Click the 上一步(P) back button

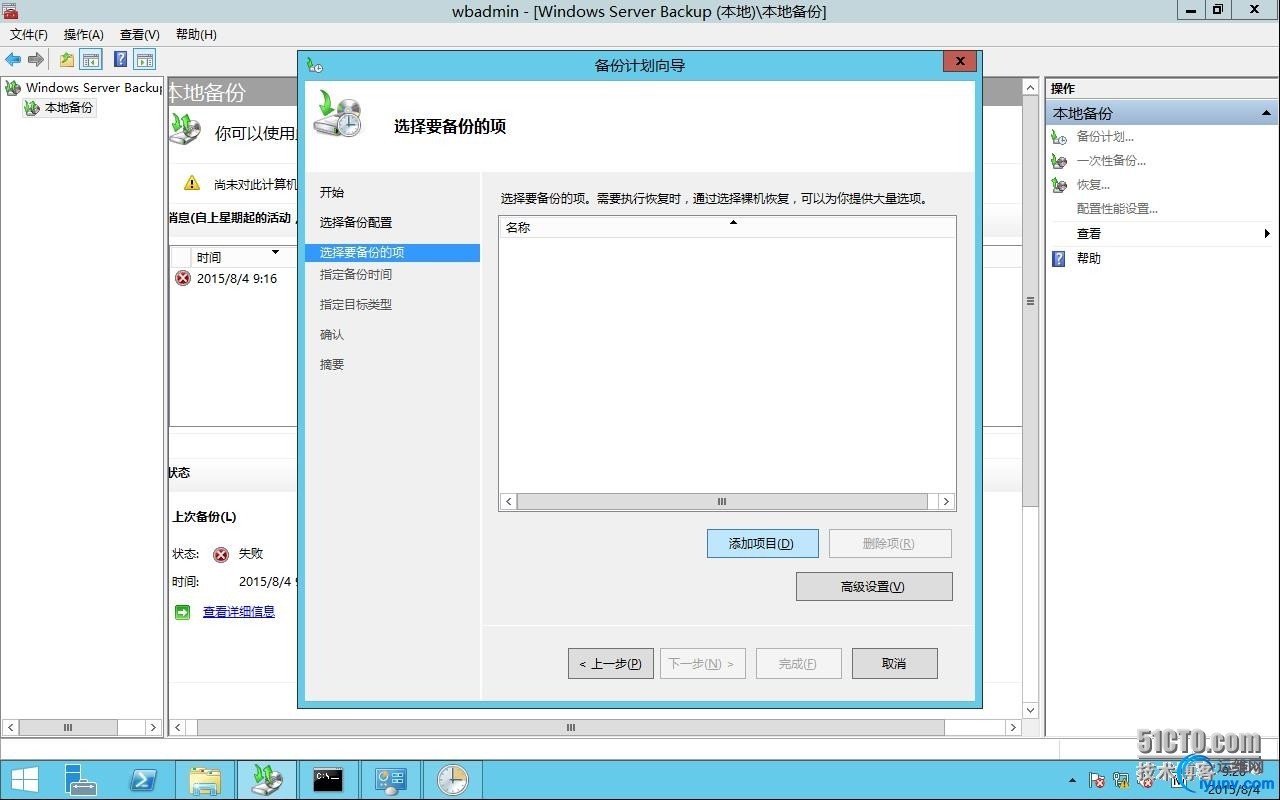(611, 664)
